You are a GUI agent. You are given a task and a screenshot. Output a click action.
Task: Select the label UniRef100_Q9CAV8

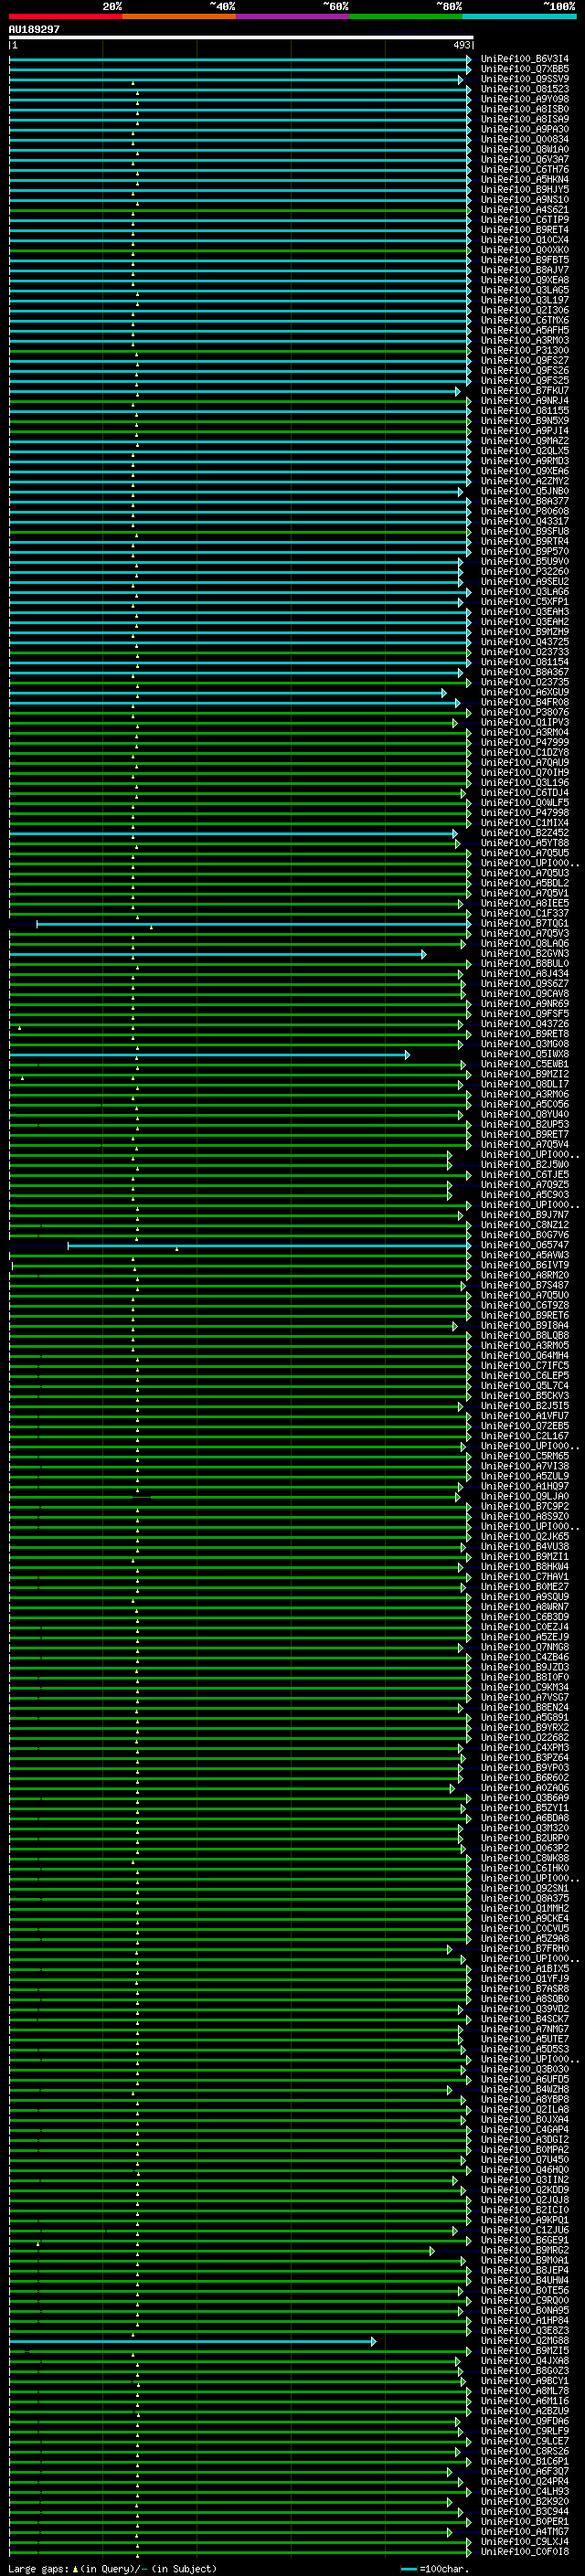pos(525,994)
